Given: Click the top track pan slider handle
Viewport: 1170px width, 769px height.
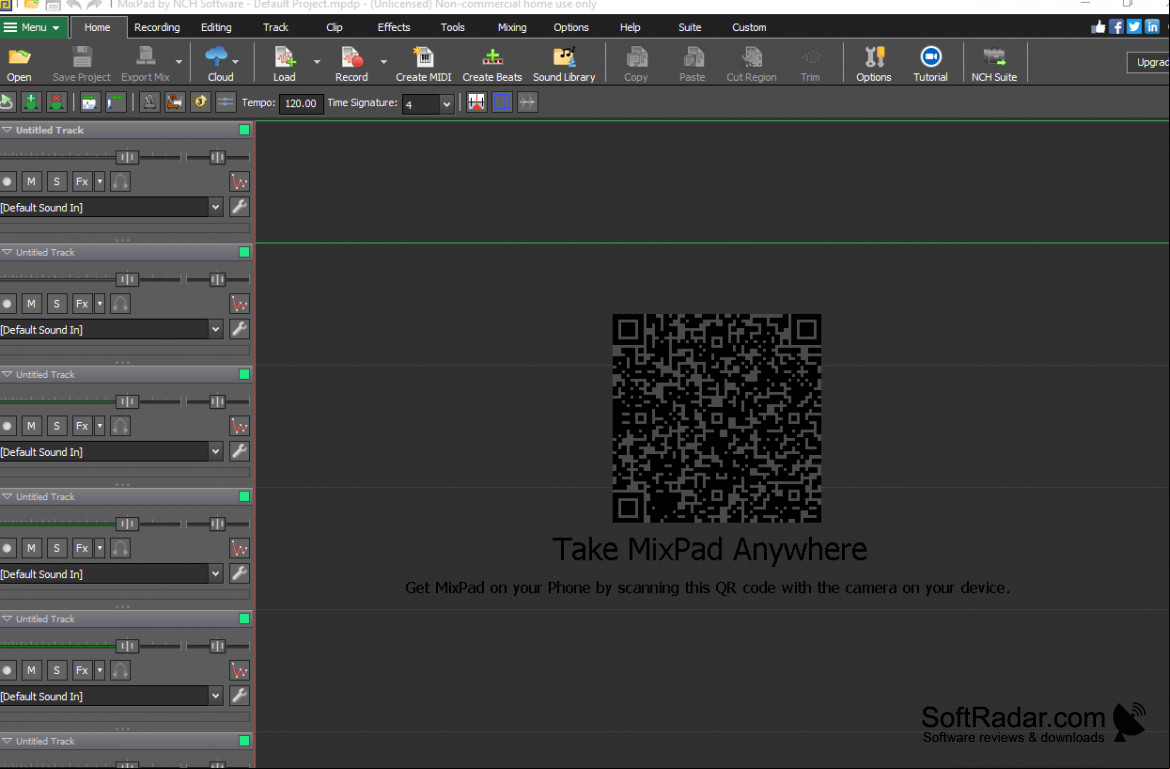Looking at the screenshot, I should [x=217, y=157].
